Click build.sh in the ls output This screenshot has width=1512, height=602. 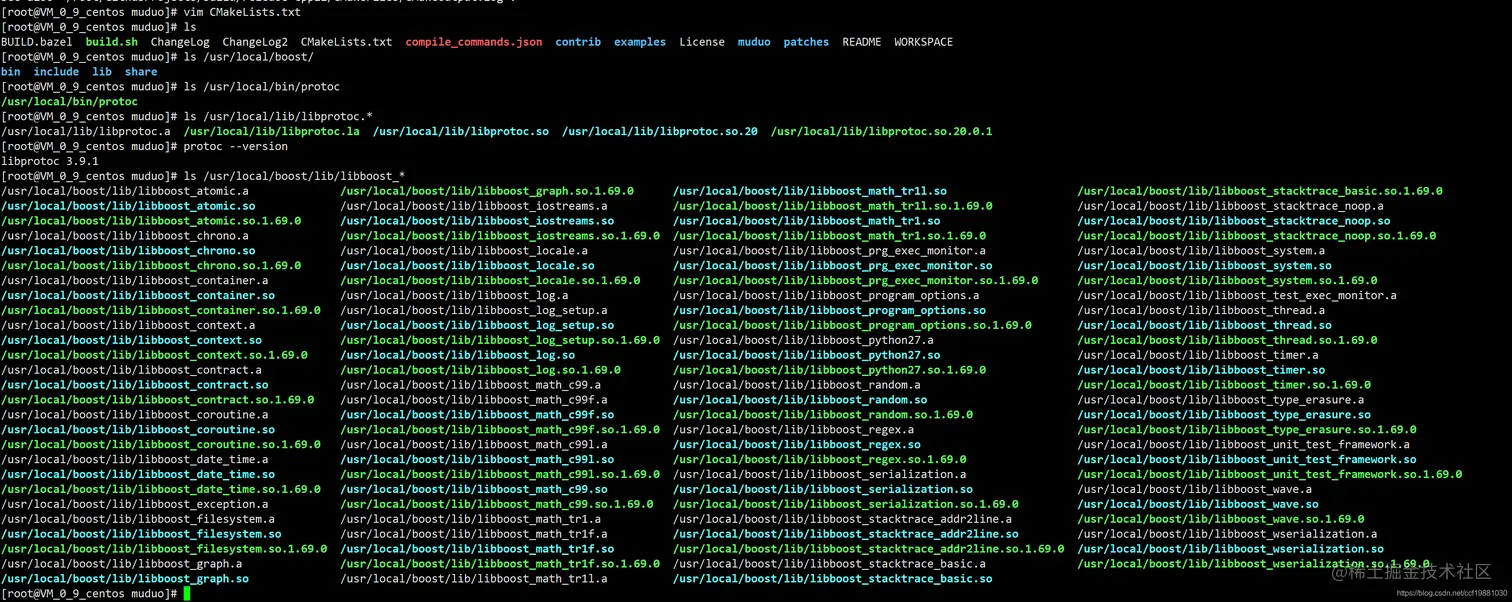(112, 42)
